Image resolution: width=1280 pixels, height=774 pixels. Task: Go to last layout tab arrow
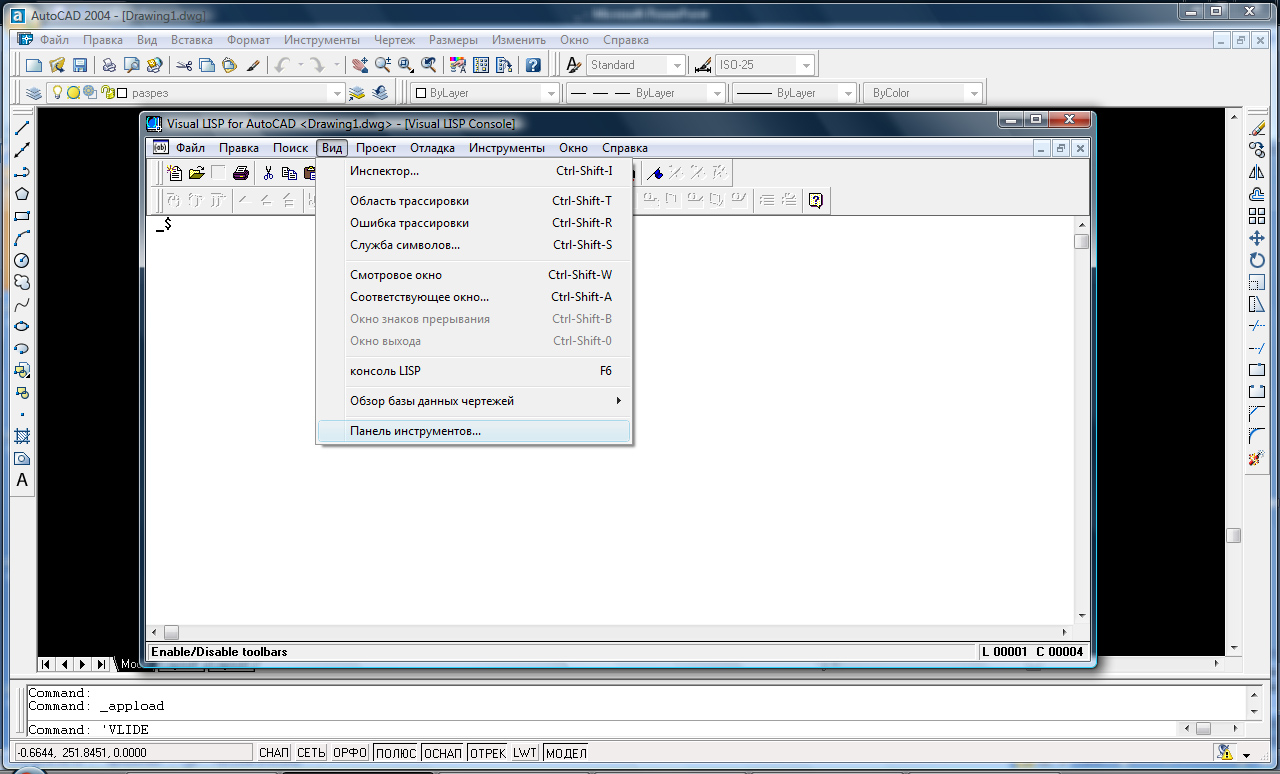click(101, 664)
